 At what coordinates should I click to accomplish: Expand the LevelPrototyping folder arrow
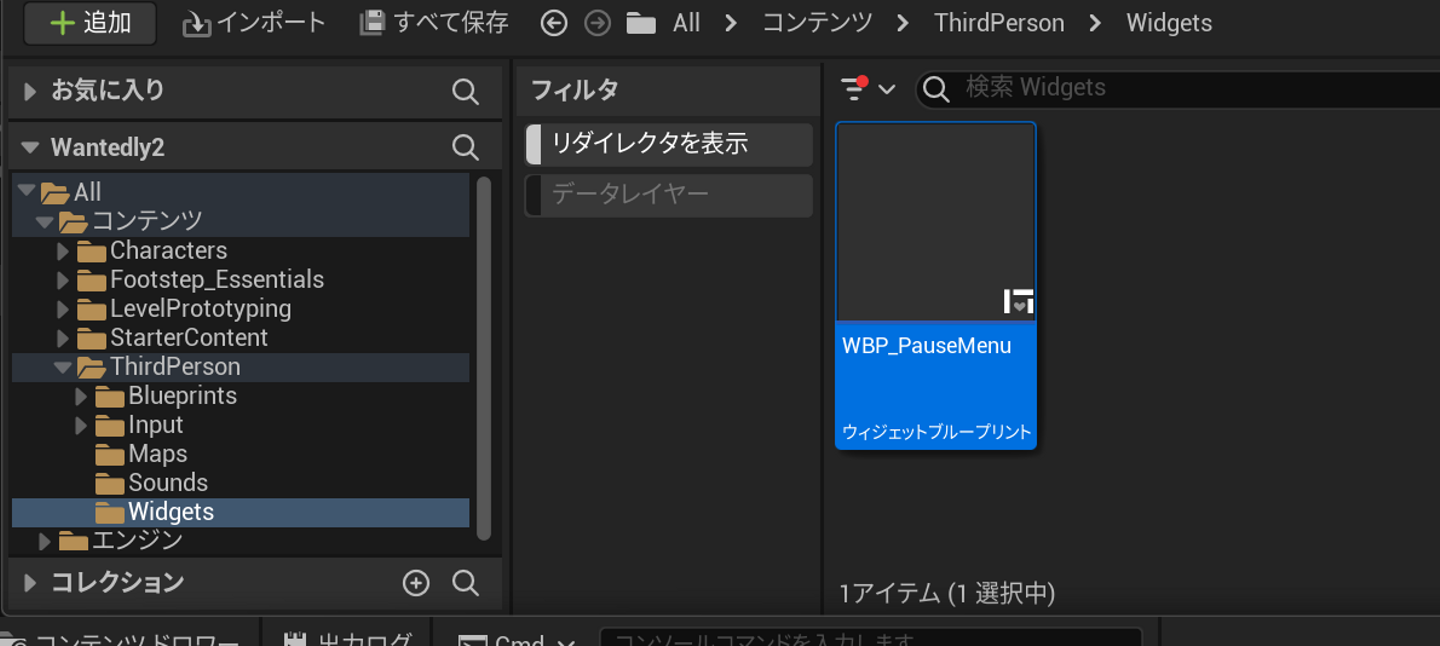point(63,308)
